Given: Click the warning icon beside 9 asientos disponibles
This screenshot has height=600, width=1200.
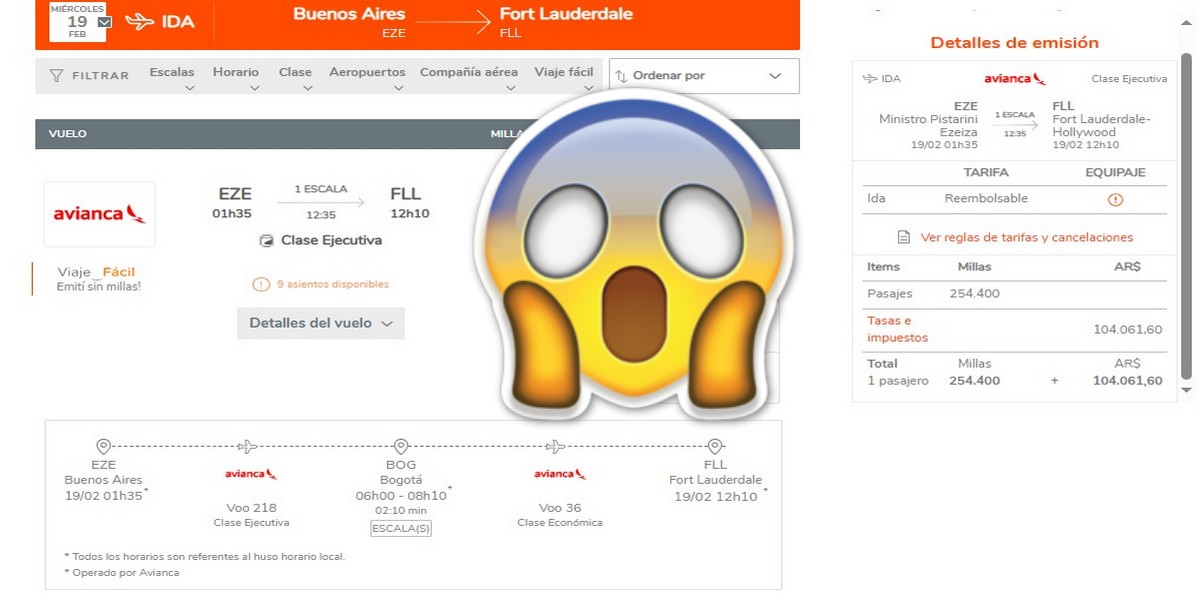Looking at the screenshot, I should [261, 285].
